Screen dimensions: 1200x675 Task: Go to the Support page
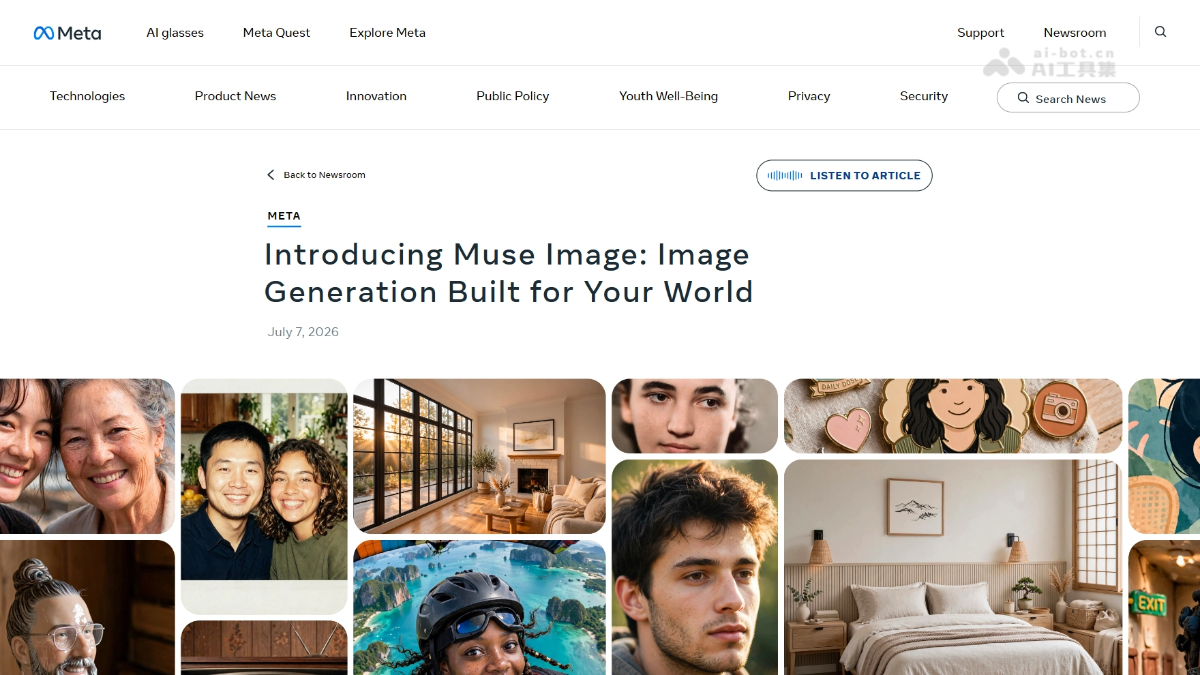click(x=980, y=33)
